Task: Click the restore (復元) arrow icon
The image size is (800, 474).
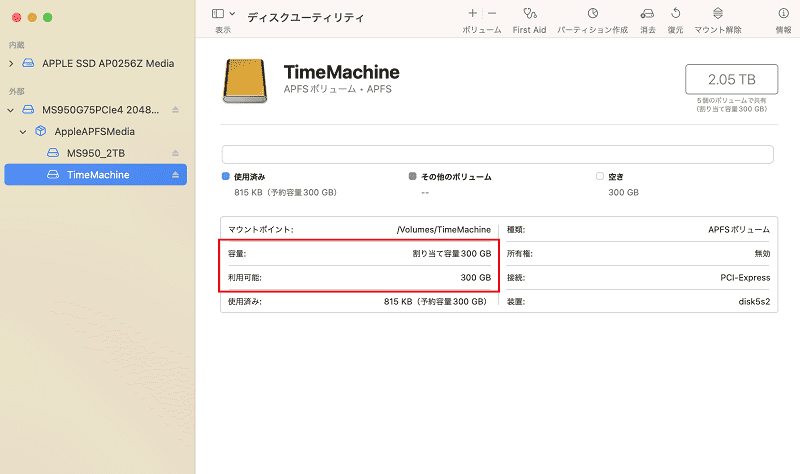Action: point(676,13)
